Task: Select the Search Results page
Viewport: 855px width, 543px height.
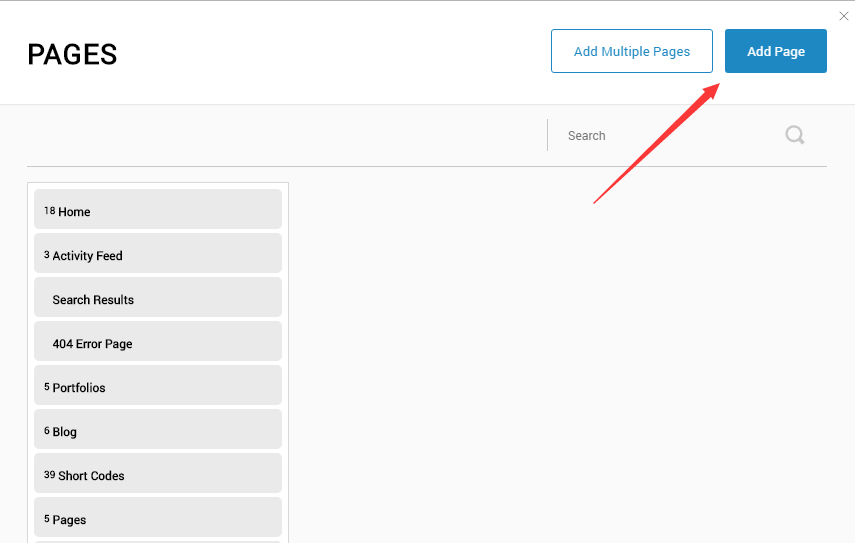Action: [x=158, y=299]
